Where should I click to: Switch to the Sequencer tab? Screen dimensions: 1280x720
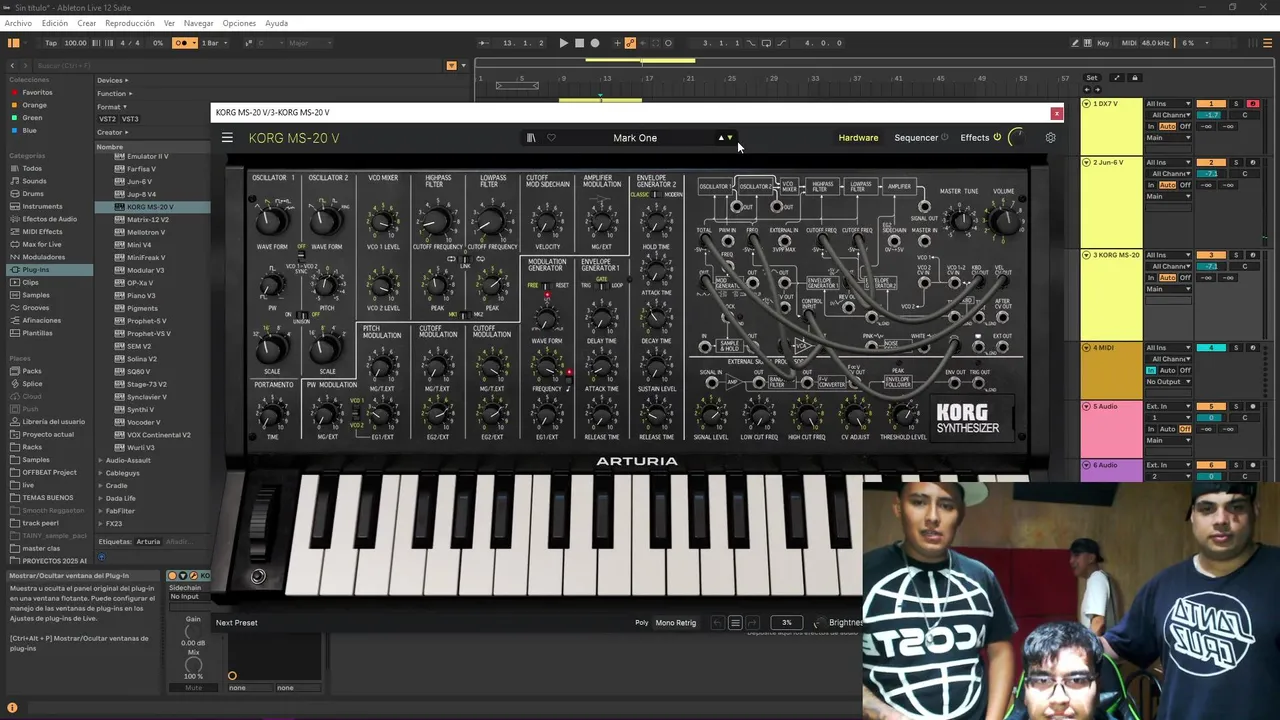tap(916, 138)
